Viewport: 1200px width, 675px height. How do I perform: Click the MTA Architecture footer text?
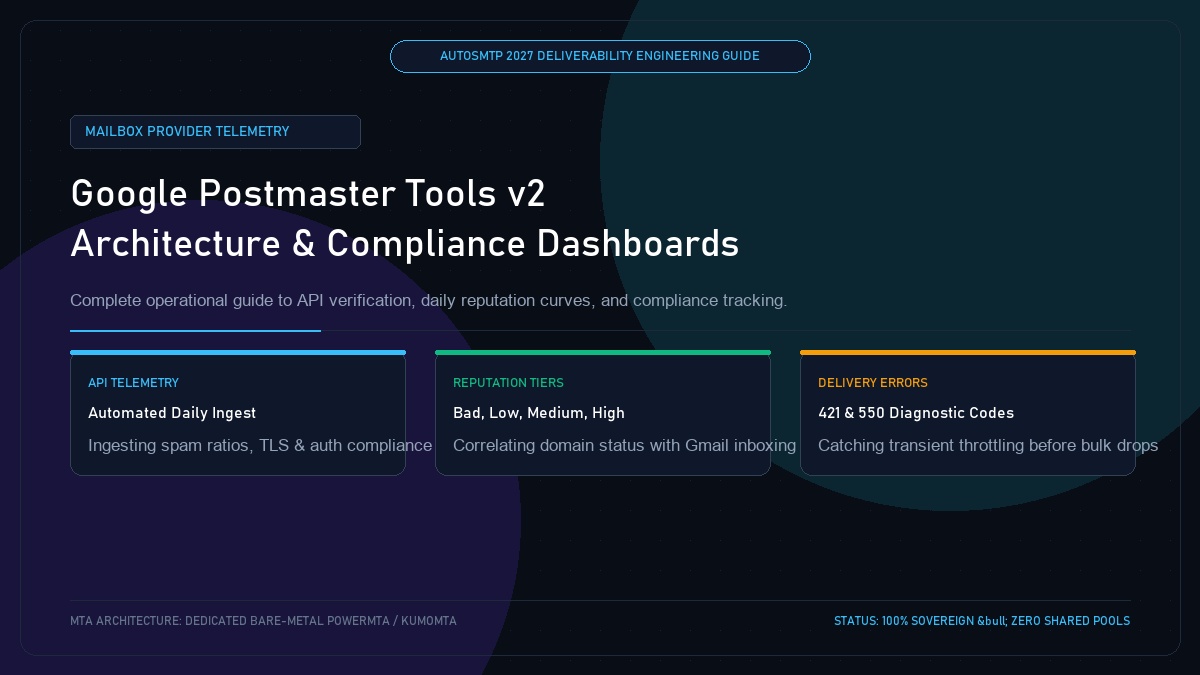[263, 621]
